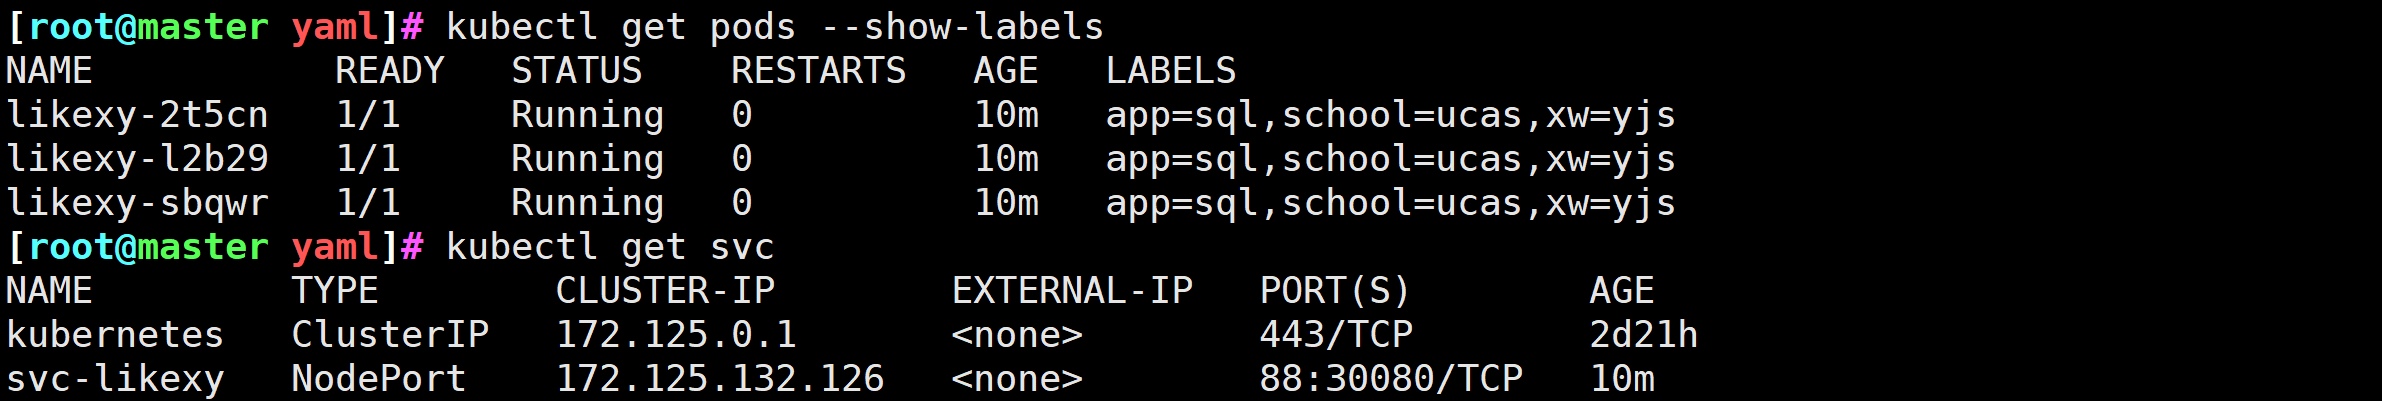Click the port mapping 88:30080/TCP
The image size is (2382, 401).
(1391, 380)
